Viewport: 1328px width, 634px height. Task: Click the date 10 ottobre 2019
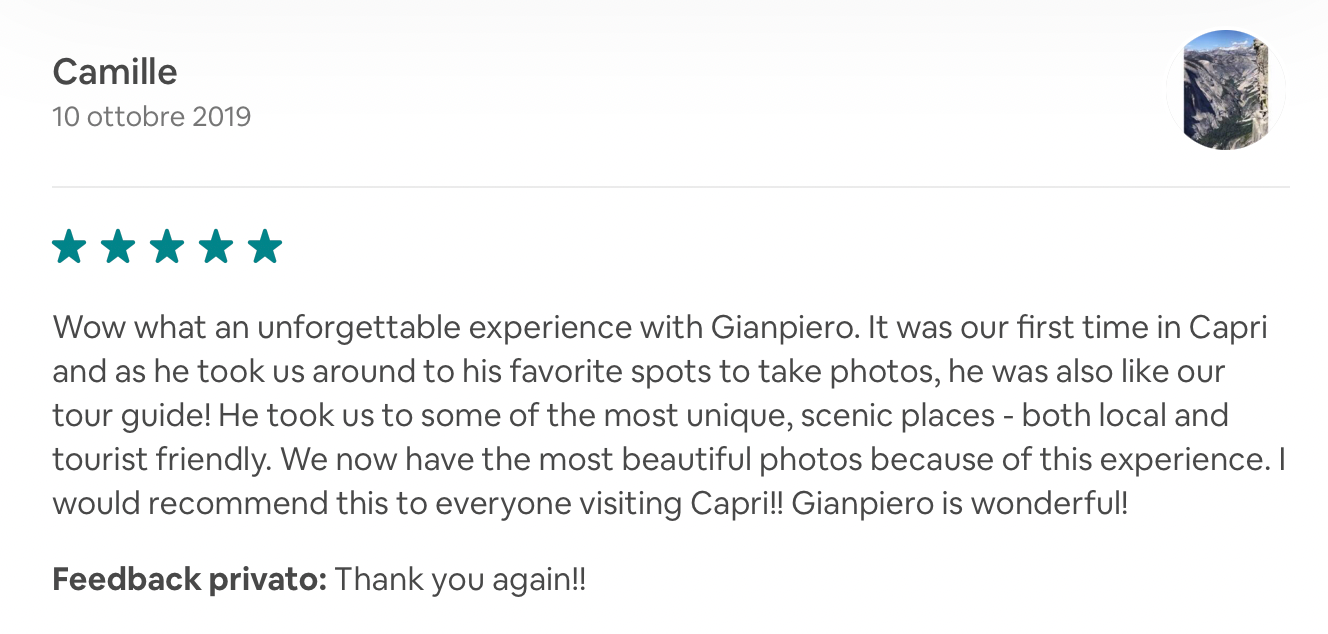tap(151, 117)
